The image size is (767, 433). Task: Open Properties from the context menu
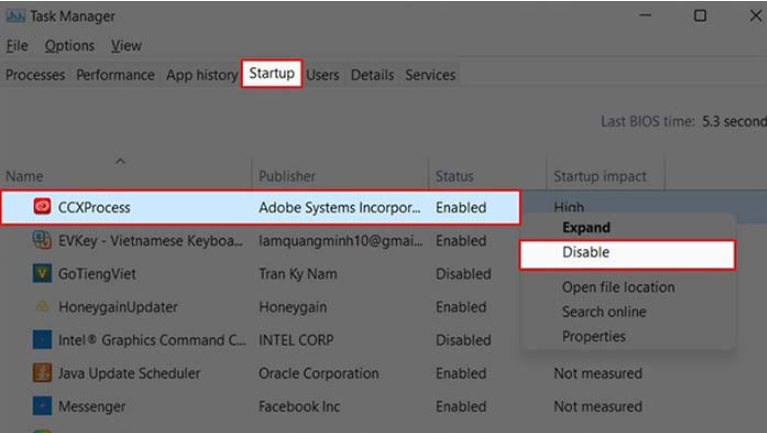594,337
